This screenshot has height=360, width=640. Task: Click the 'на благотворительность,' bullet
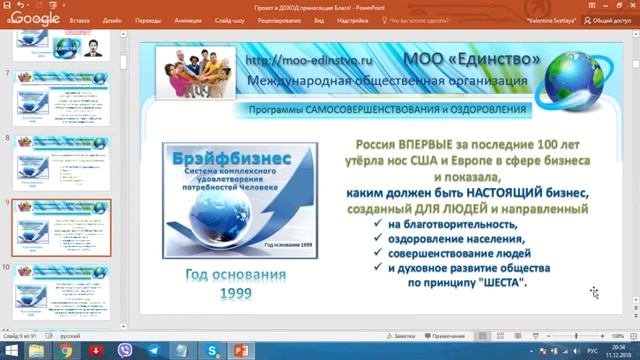(453, 224)
